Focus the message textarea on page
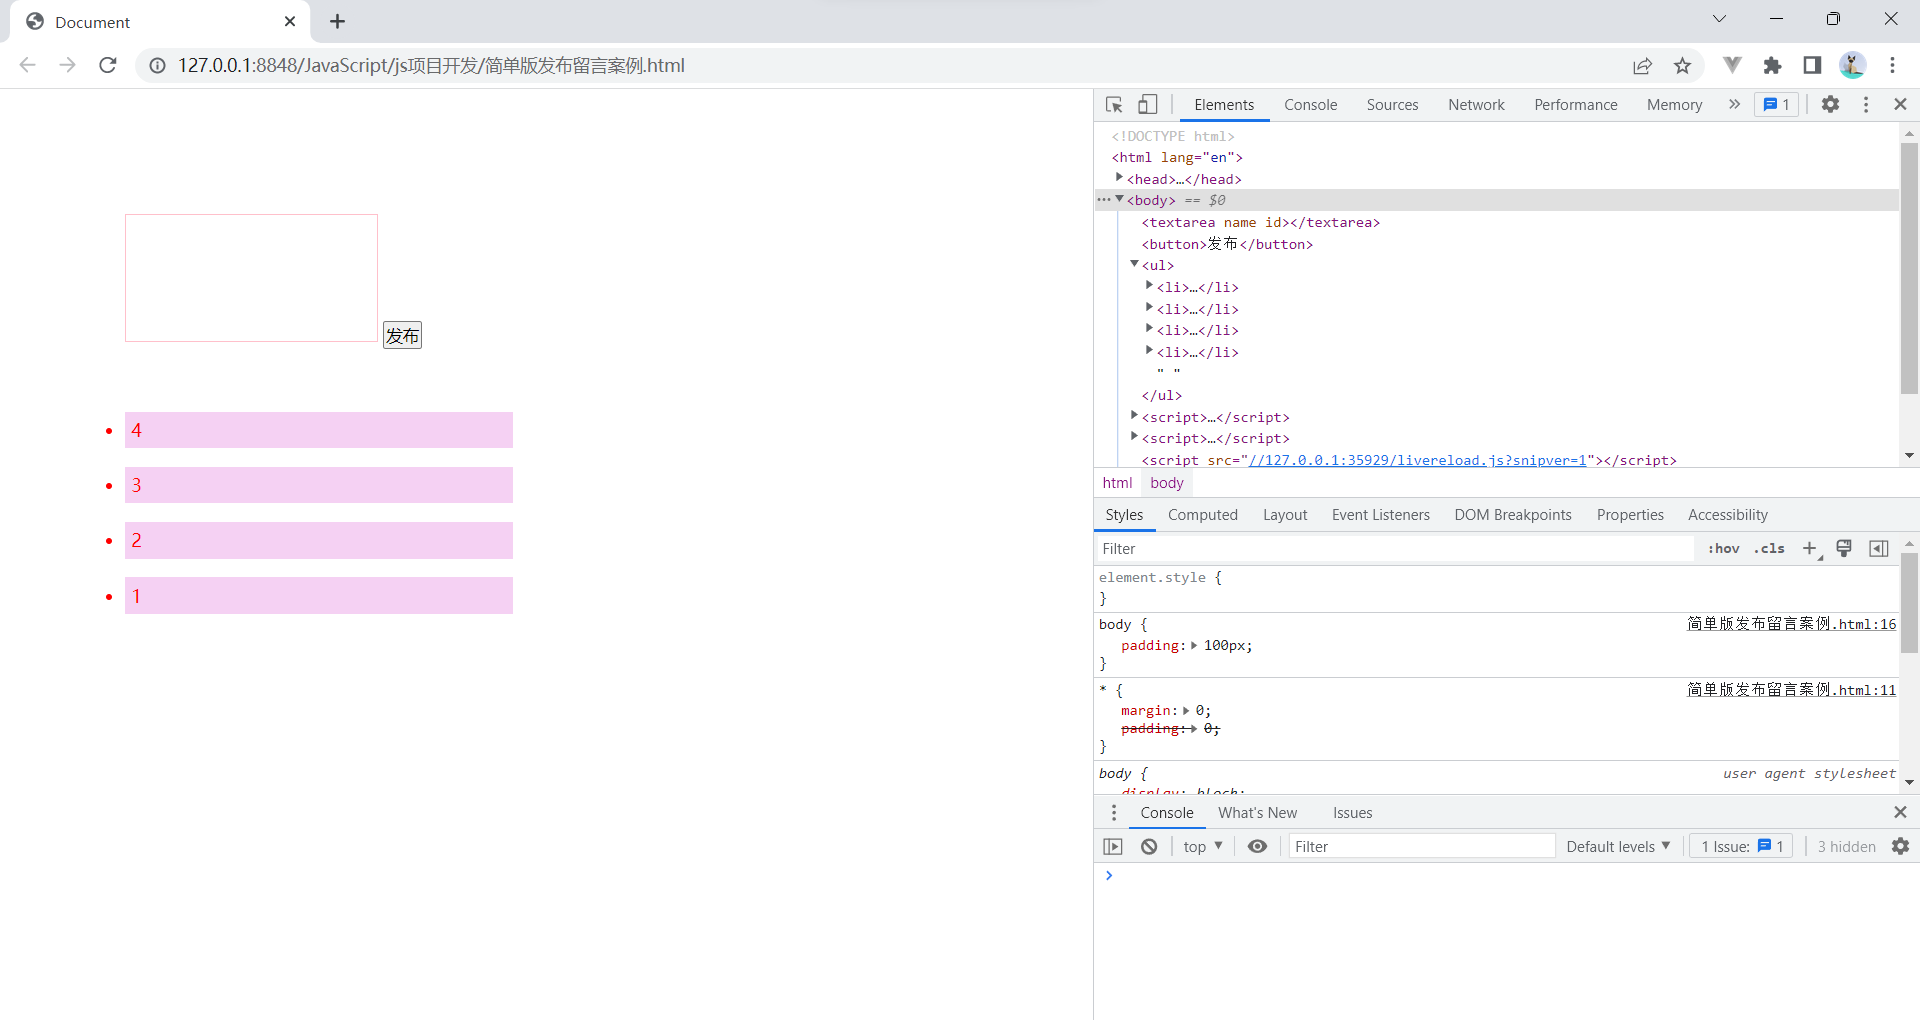 tap(251, 278)
